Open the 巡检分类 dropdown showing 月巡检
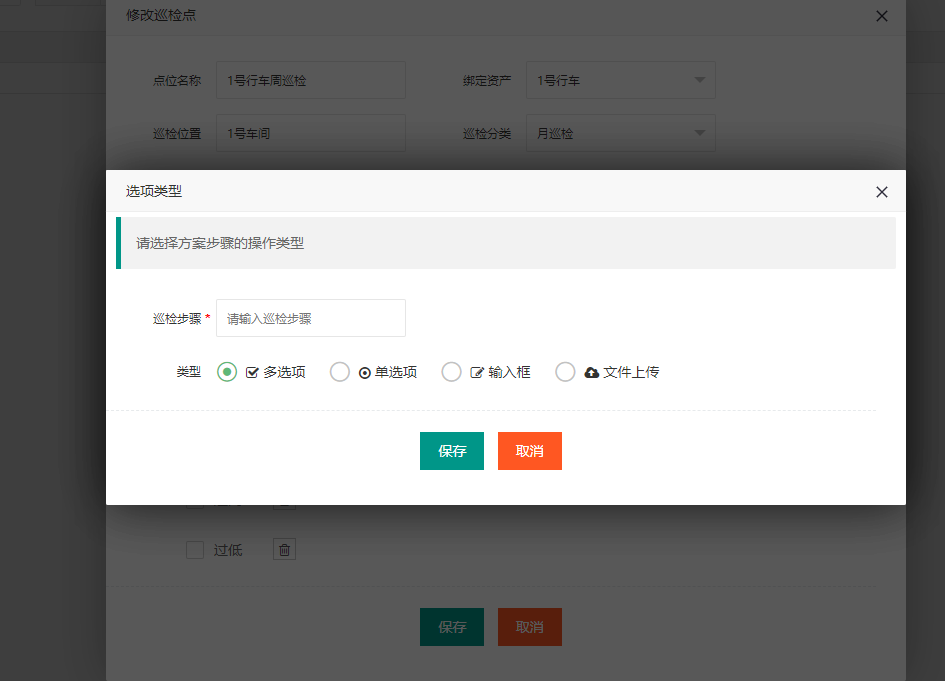The height and width of the screenshot is (681, 945). [x=621, y=133]
